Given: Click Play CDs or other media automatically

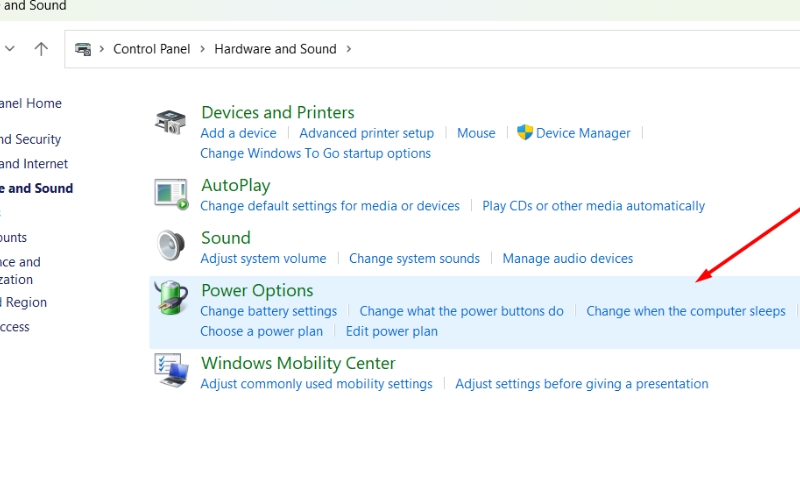Looking at the screenshot, I should [x=593, y=206].
